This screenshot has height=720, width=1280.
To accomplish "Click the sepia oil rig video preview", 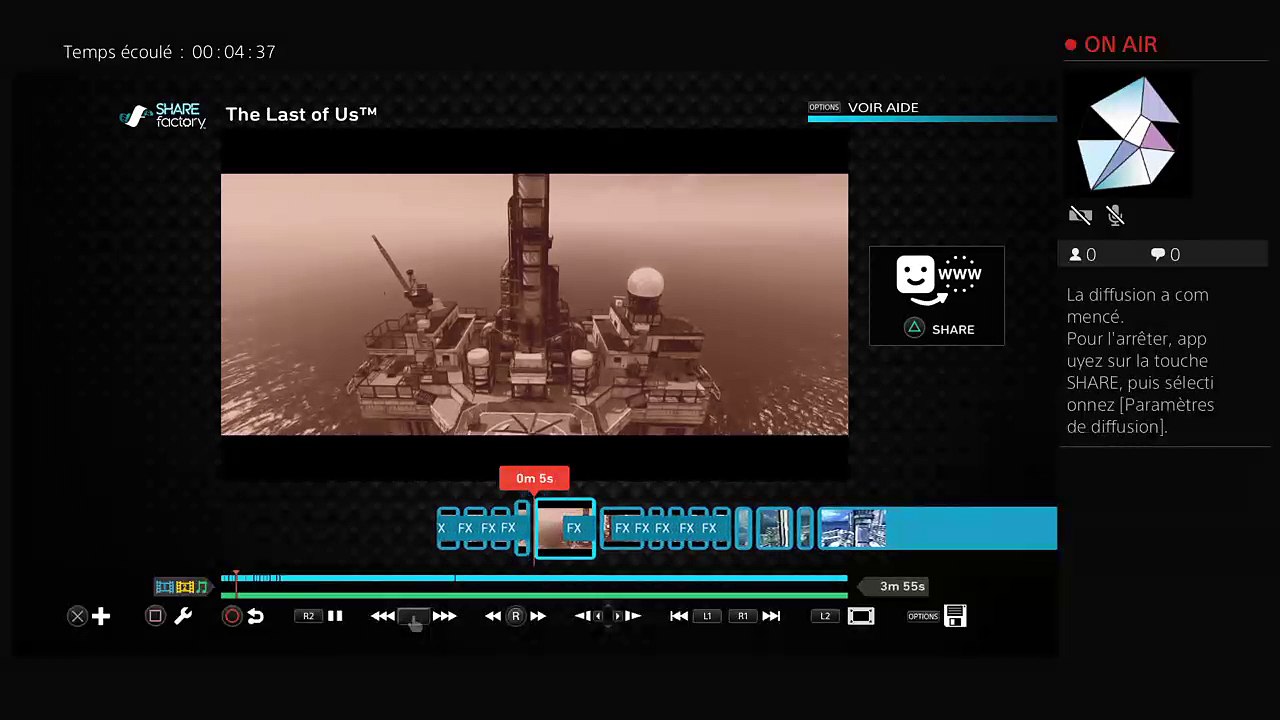I will 534,304.
